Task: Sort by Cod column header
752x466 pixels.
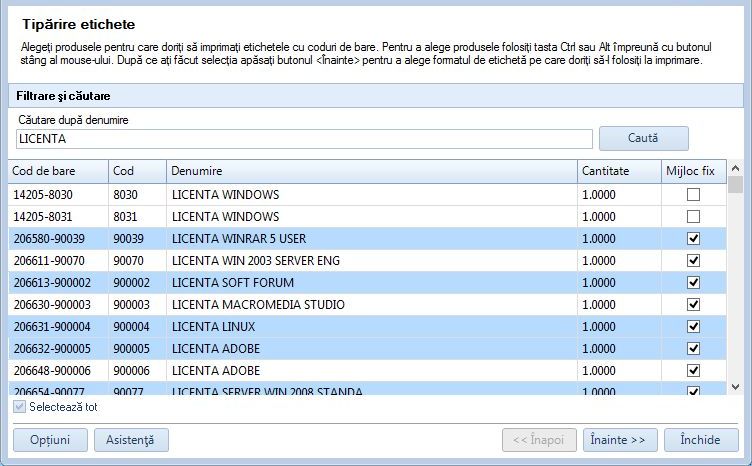Action: pyautogui.click(x=138, y=171)
